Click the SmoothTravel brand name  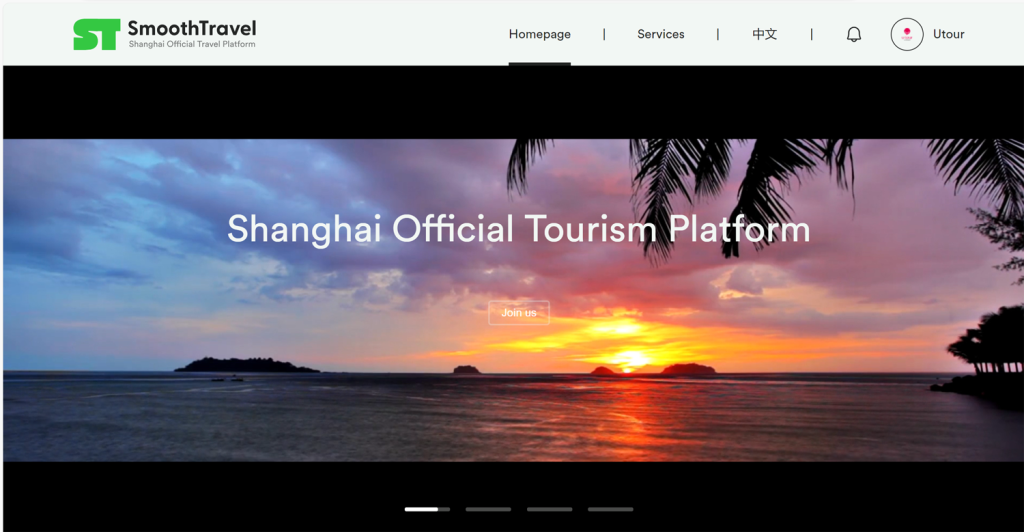[191, 28]
